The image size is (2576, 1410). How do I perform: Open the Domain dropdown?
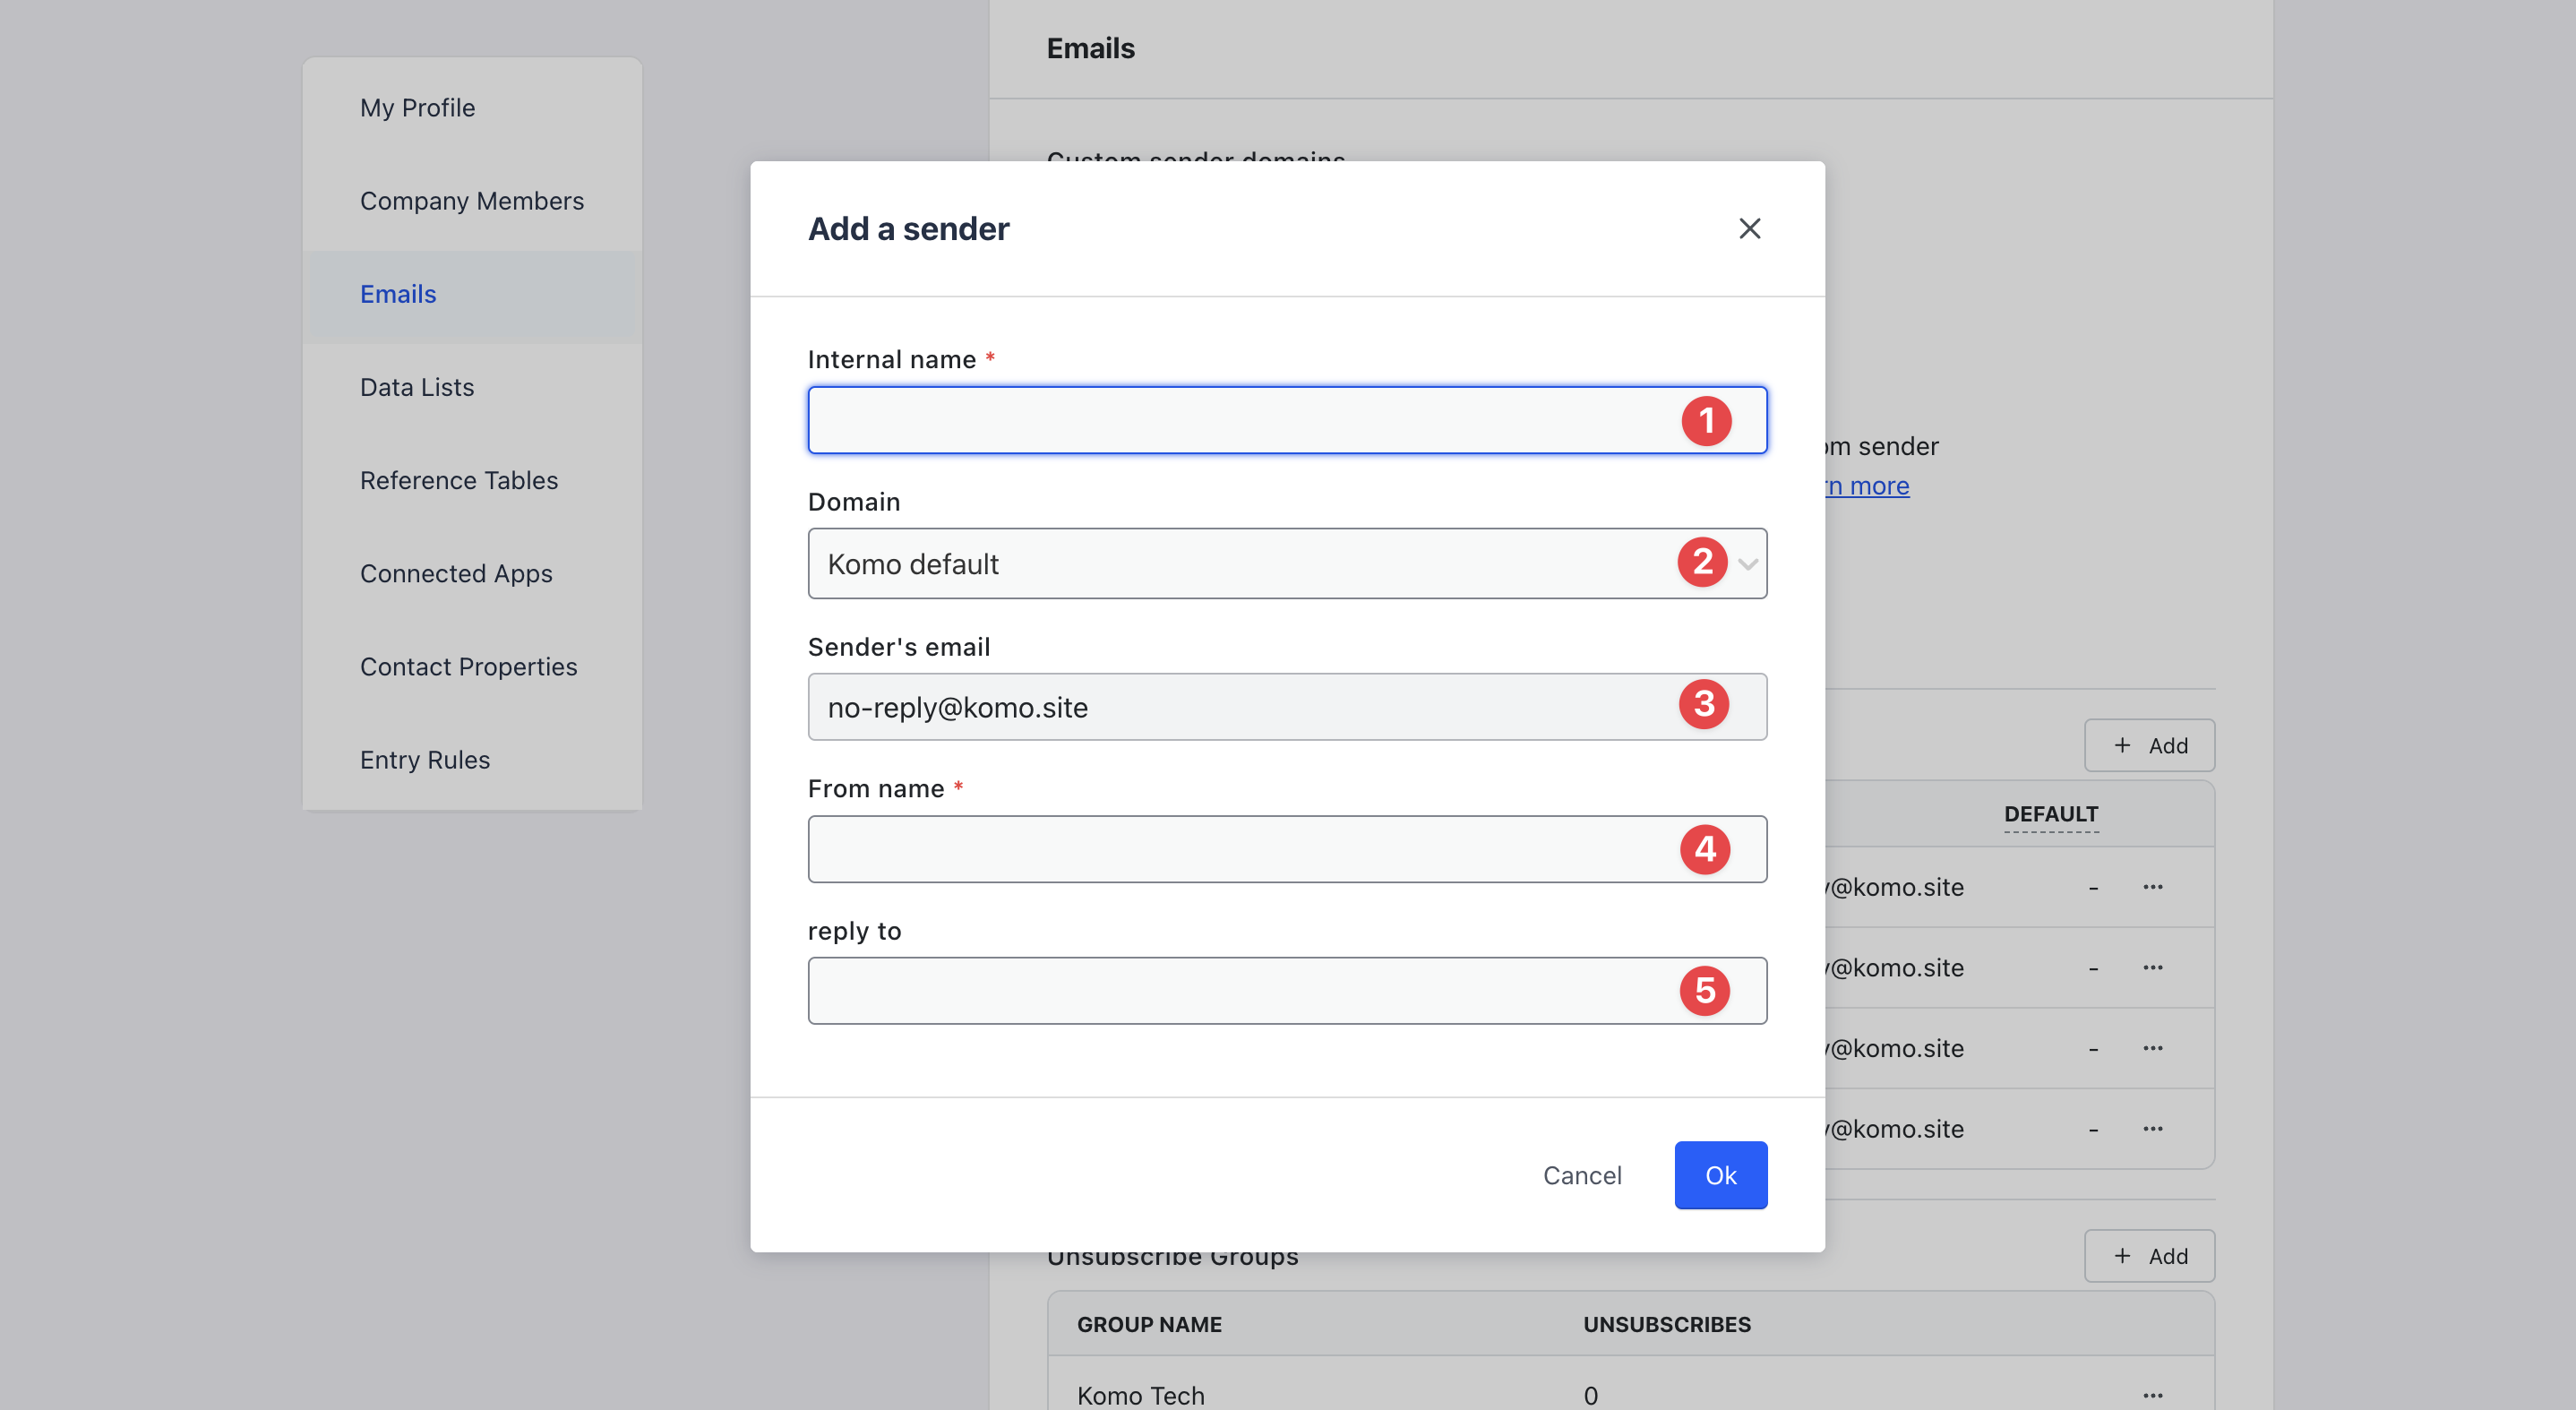(x=1240, y=564)
